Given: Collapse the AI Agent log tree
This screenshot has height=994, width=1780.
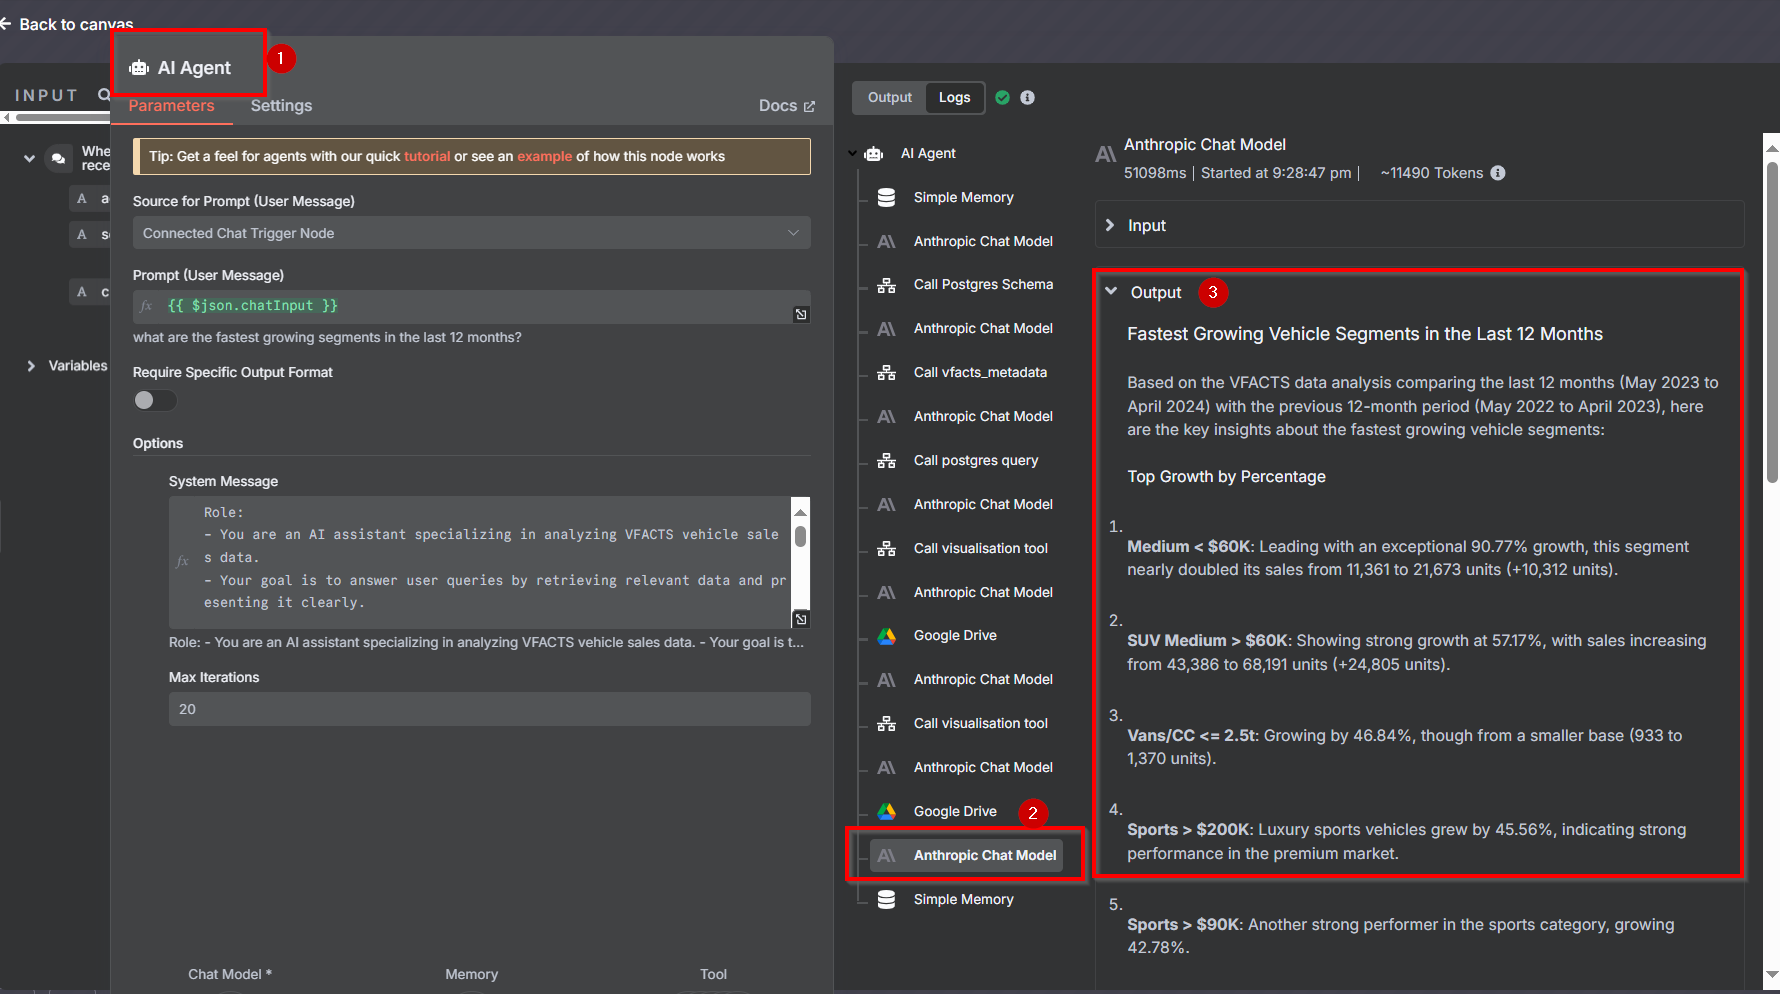Looking at the screenshot, I should tap(853, 154).
